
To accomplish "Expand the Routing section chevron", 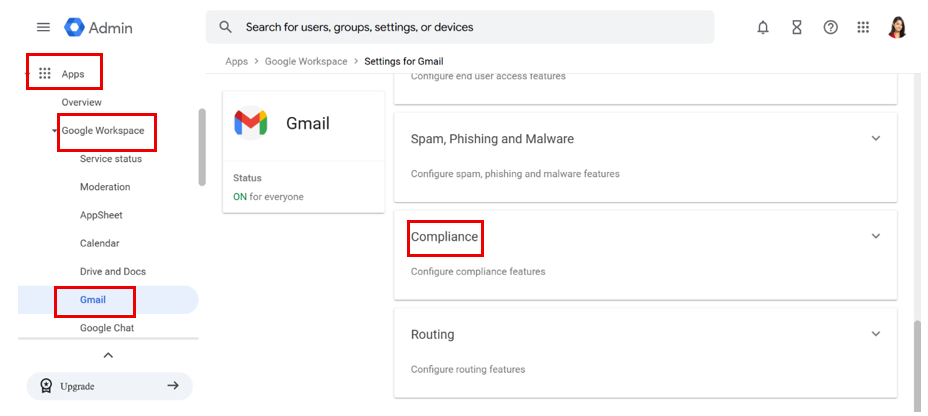I will coord(876,334).
